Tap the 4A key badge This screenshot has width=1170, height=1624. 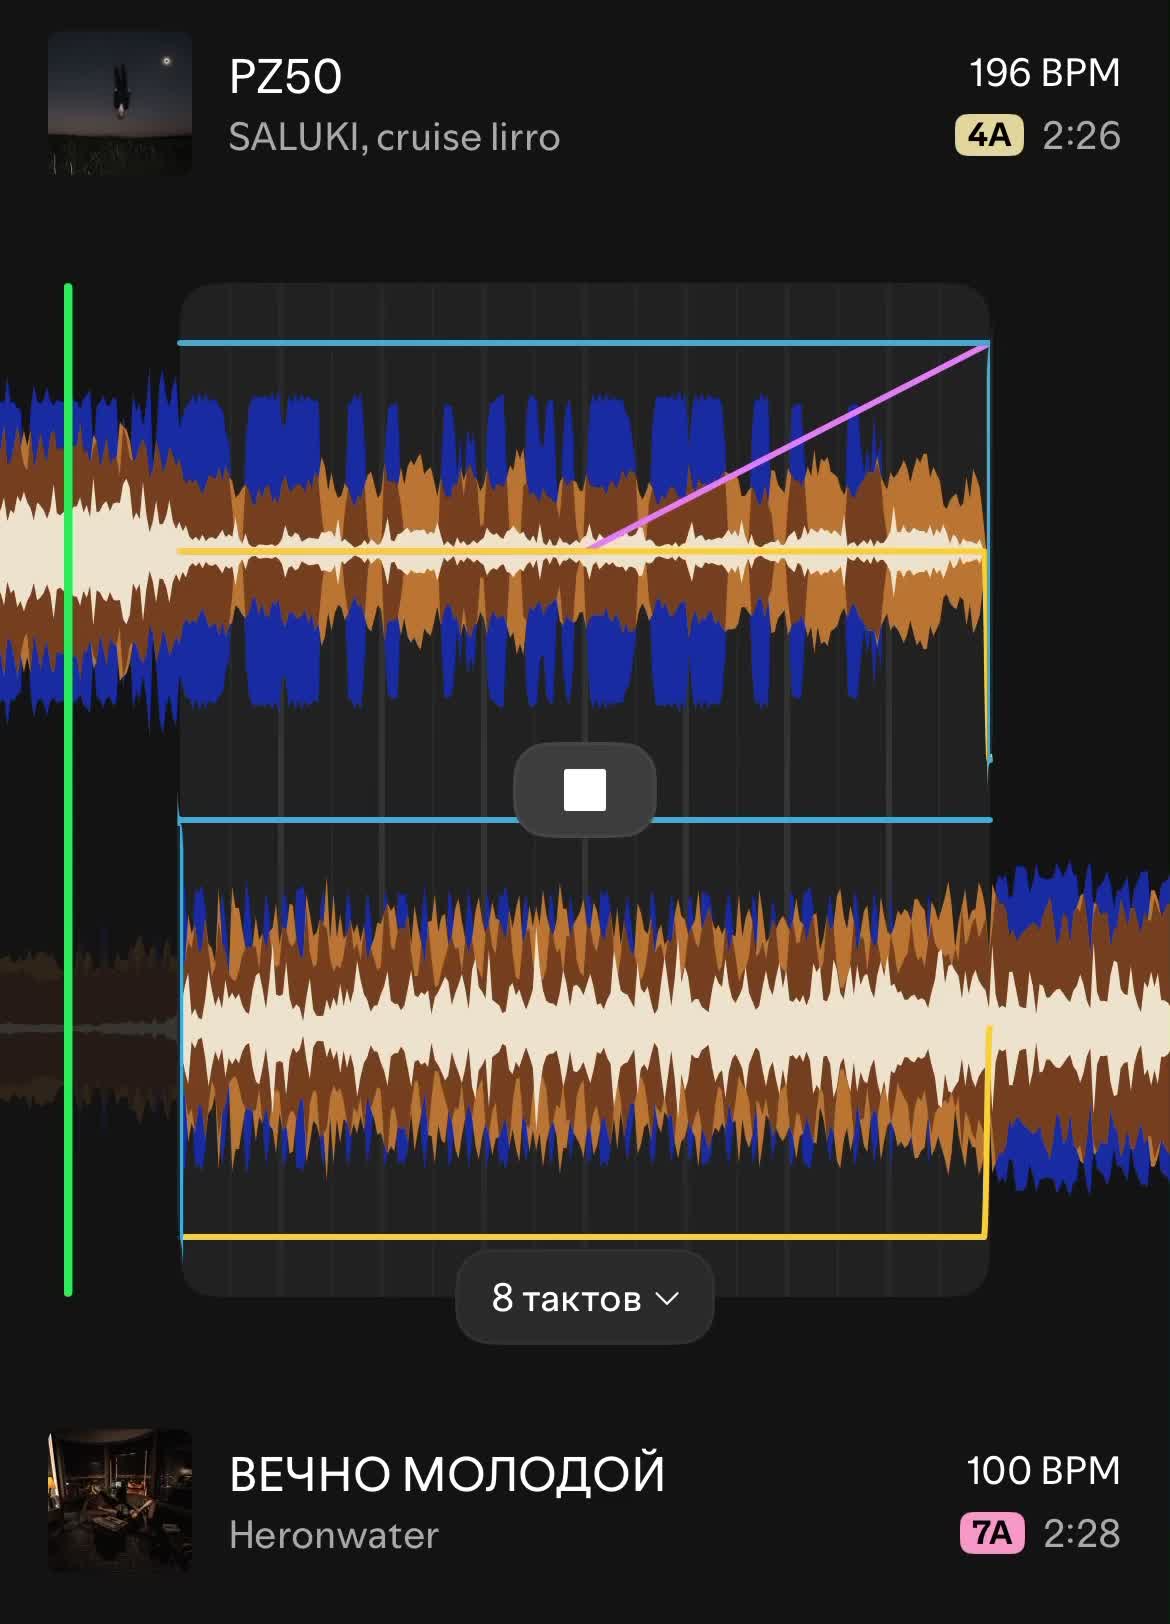989,135
